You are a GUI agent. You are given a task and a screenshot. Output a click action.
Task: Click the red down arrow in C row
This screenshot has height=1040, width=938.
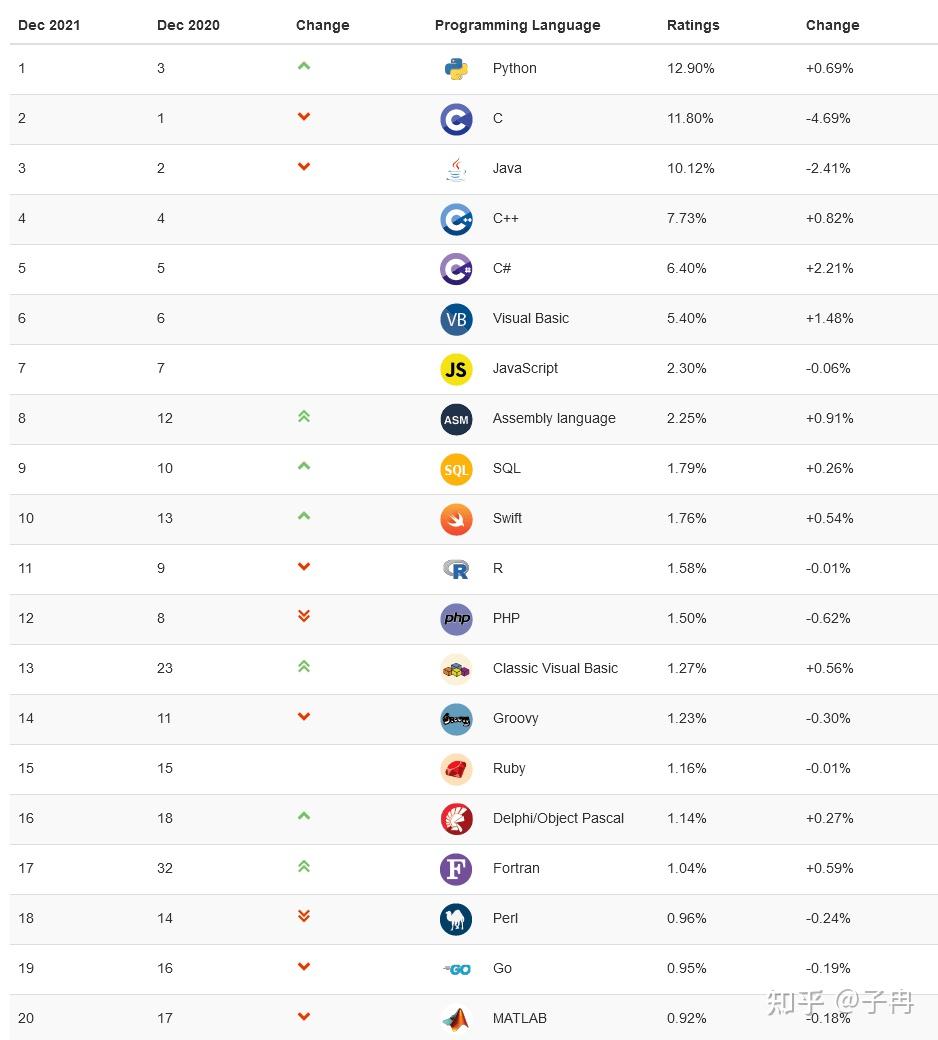click(304, 117)
